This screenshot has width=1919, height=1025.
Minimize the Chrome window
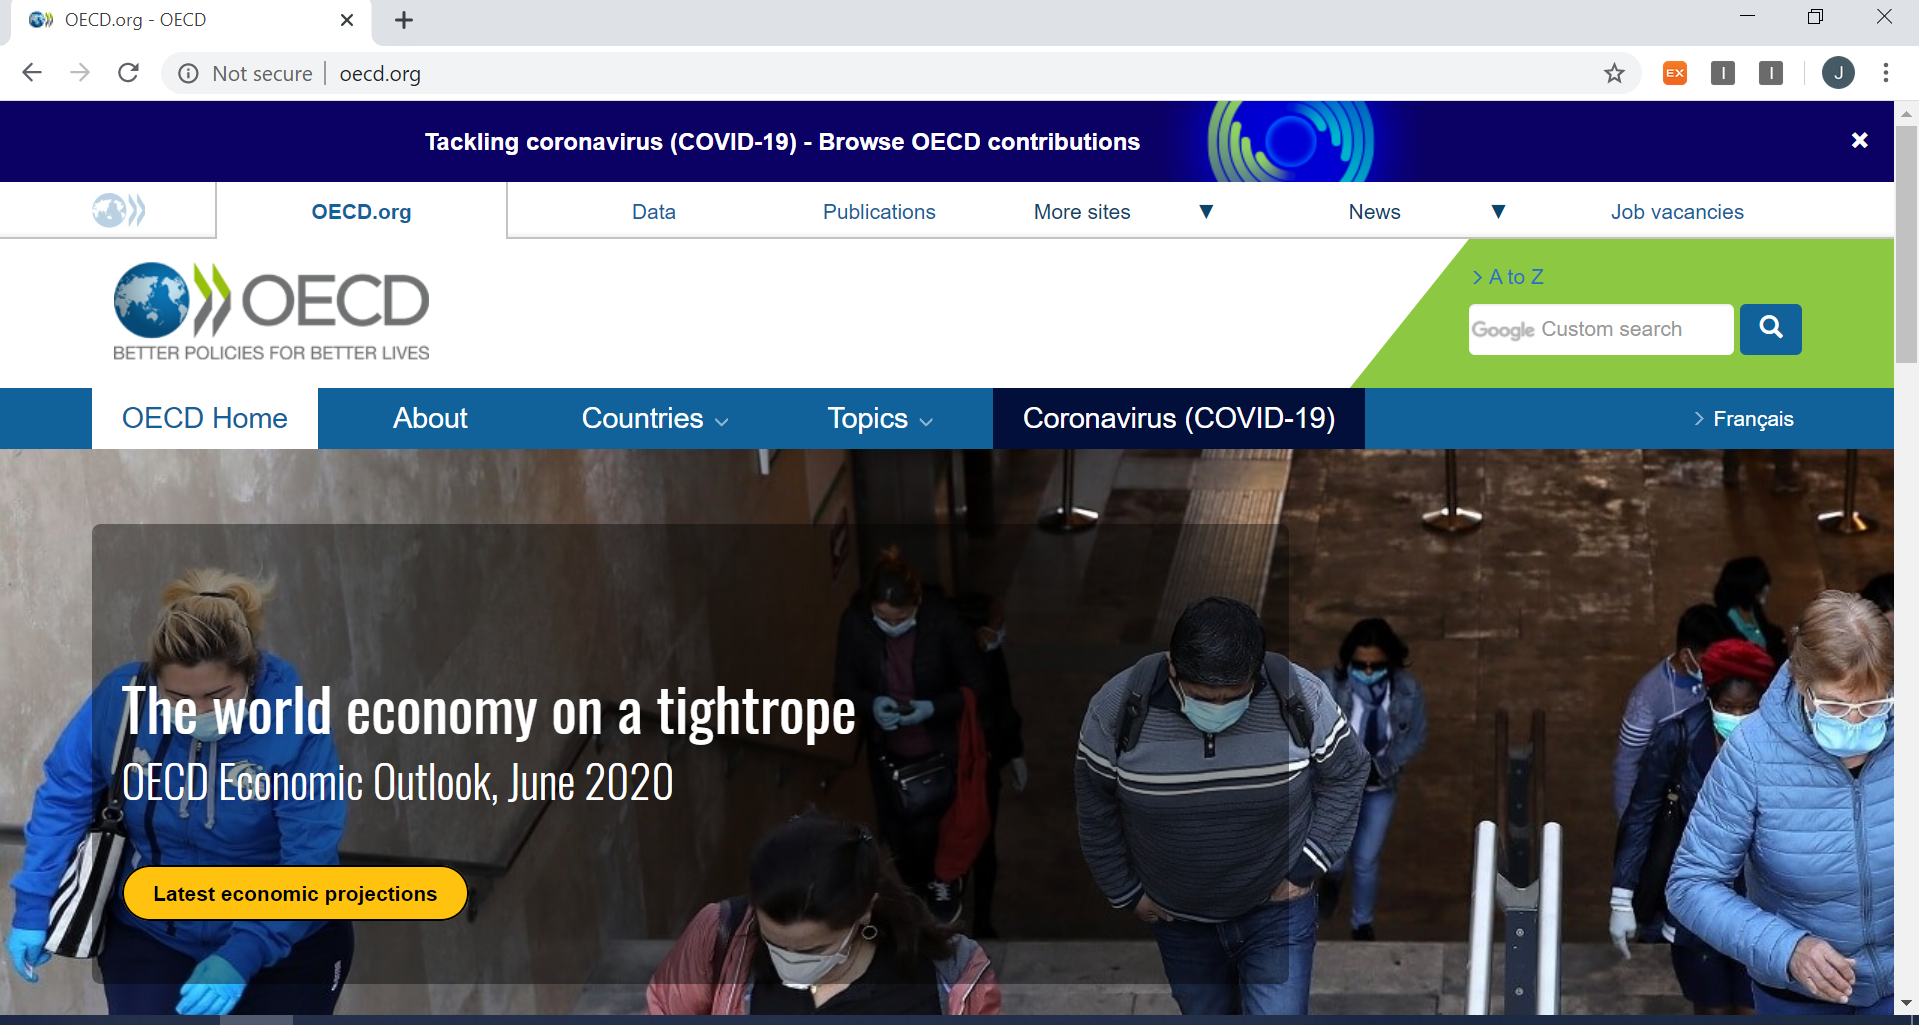click(x=1747, y=17)
